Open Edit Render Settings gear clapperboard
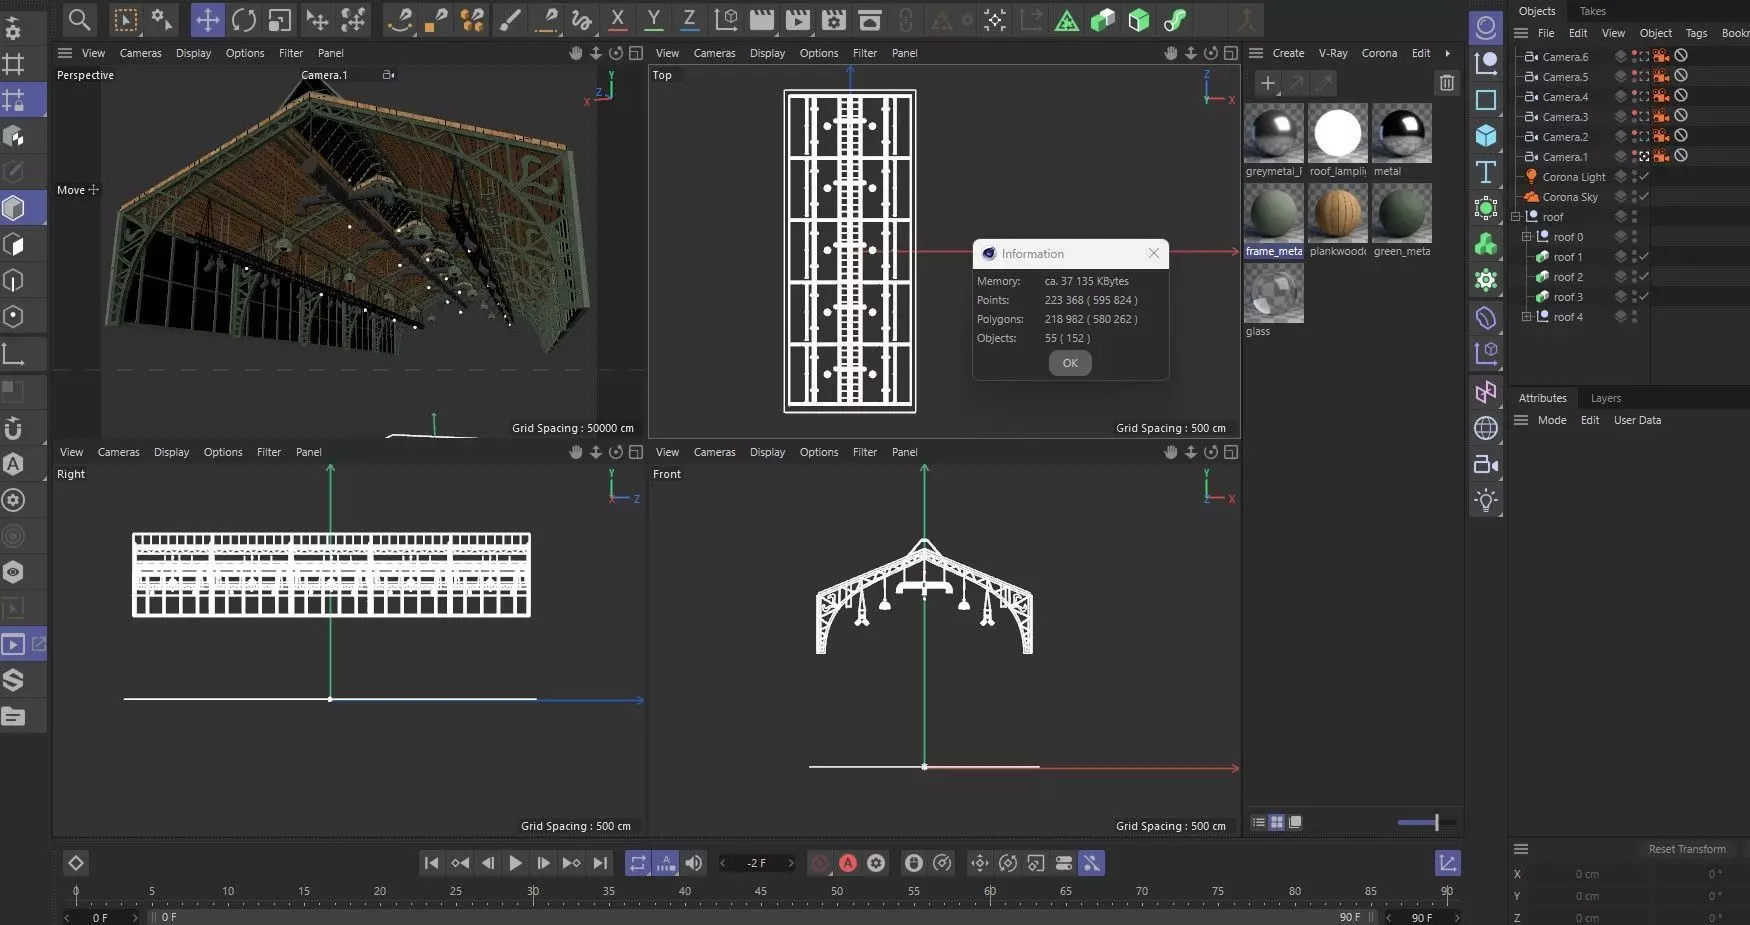 tap(834, 19)
